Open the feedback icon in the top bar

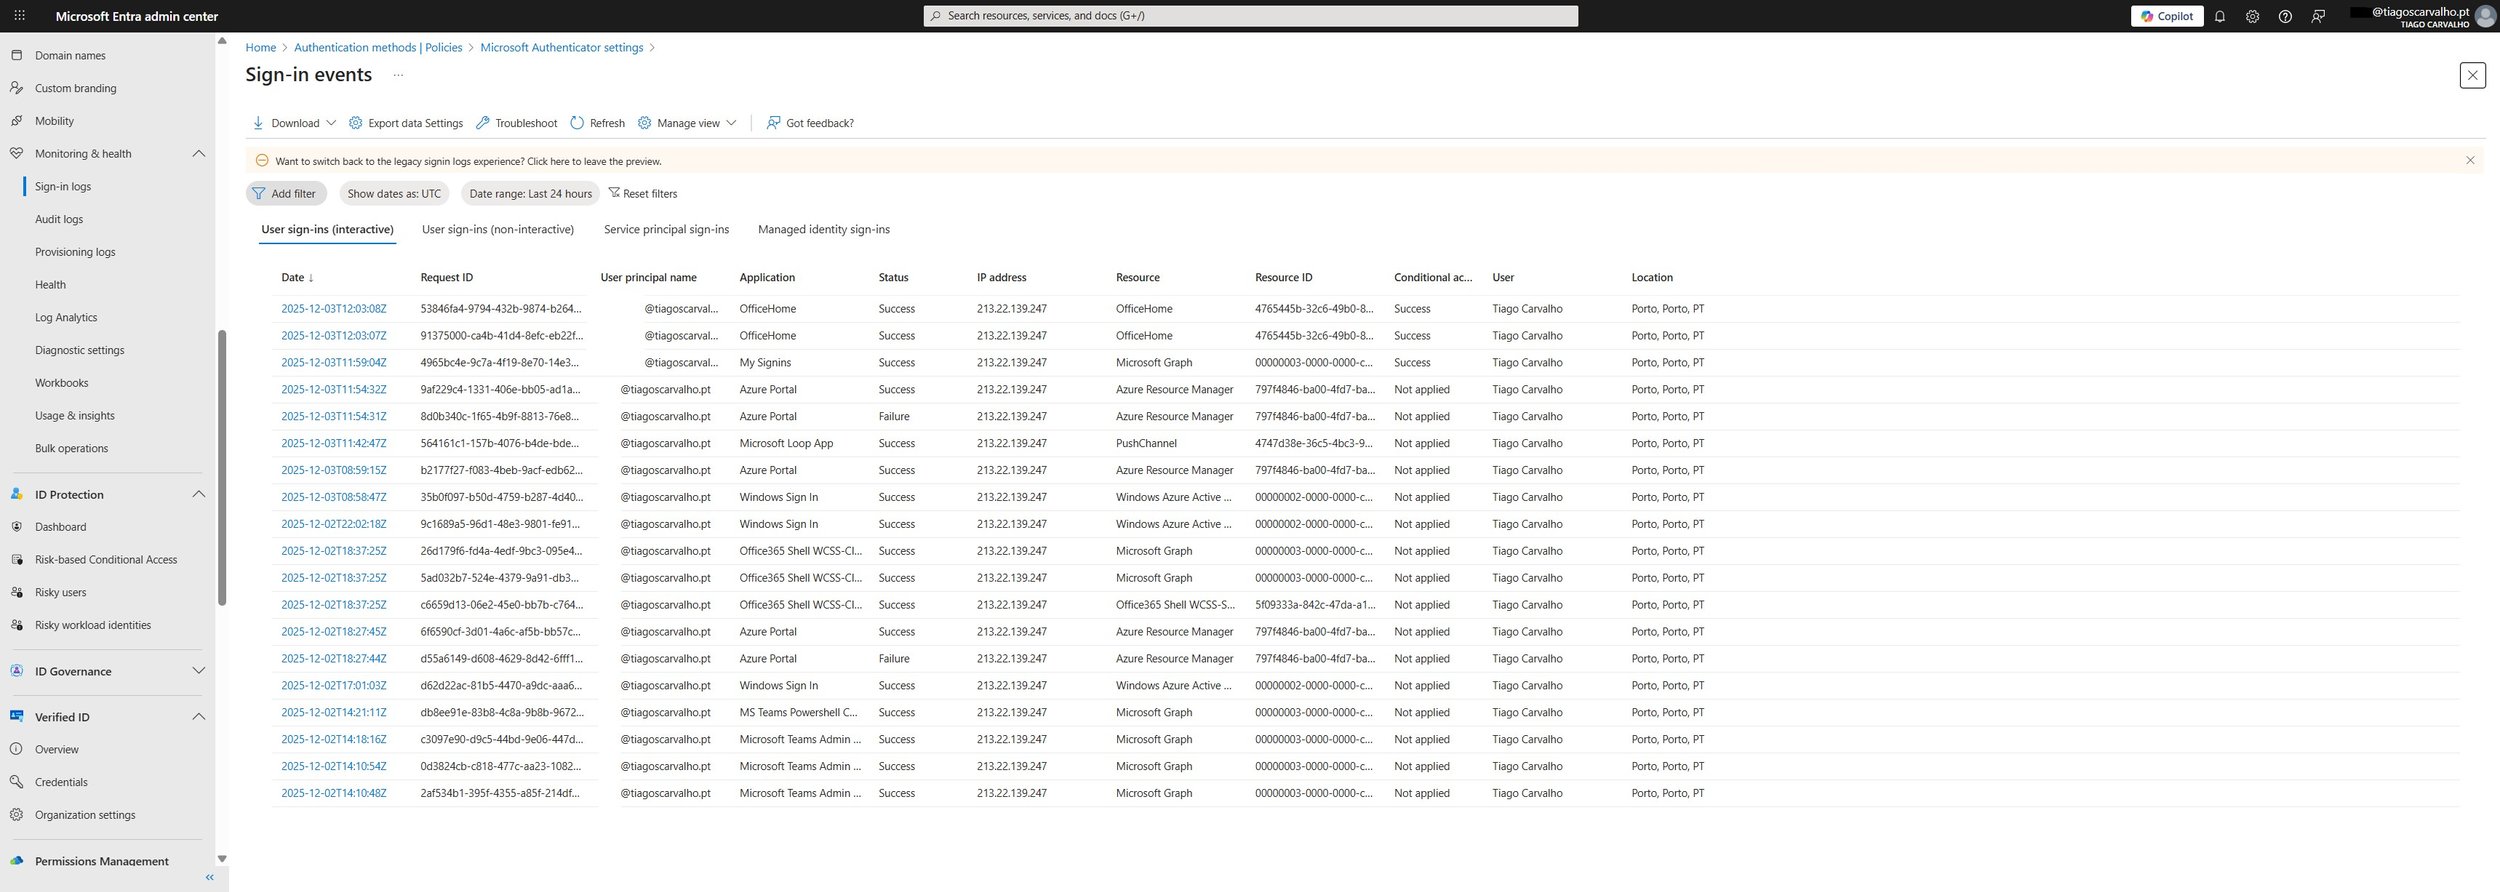[2318, 16]
